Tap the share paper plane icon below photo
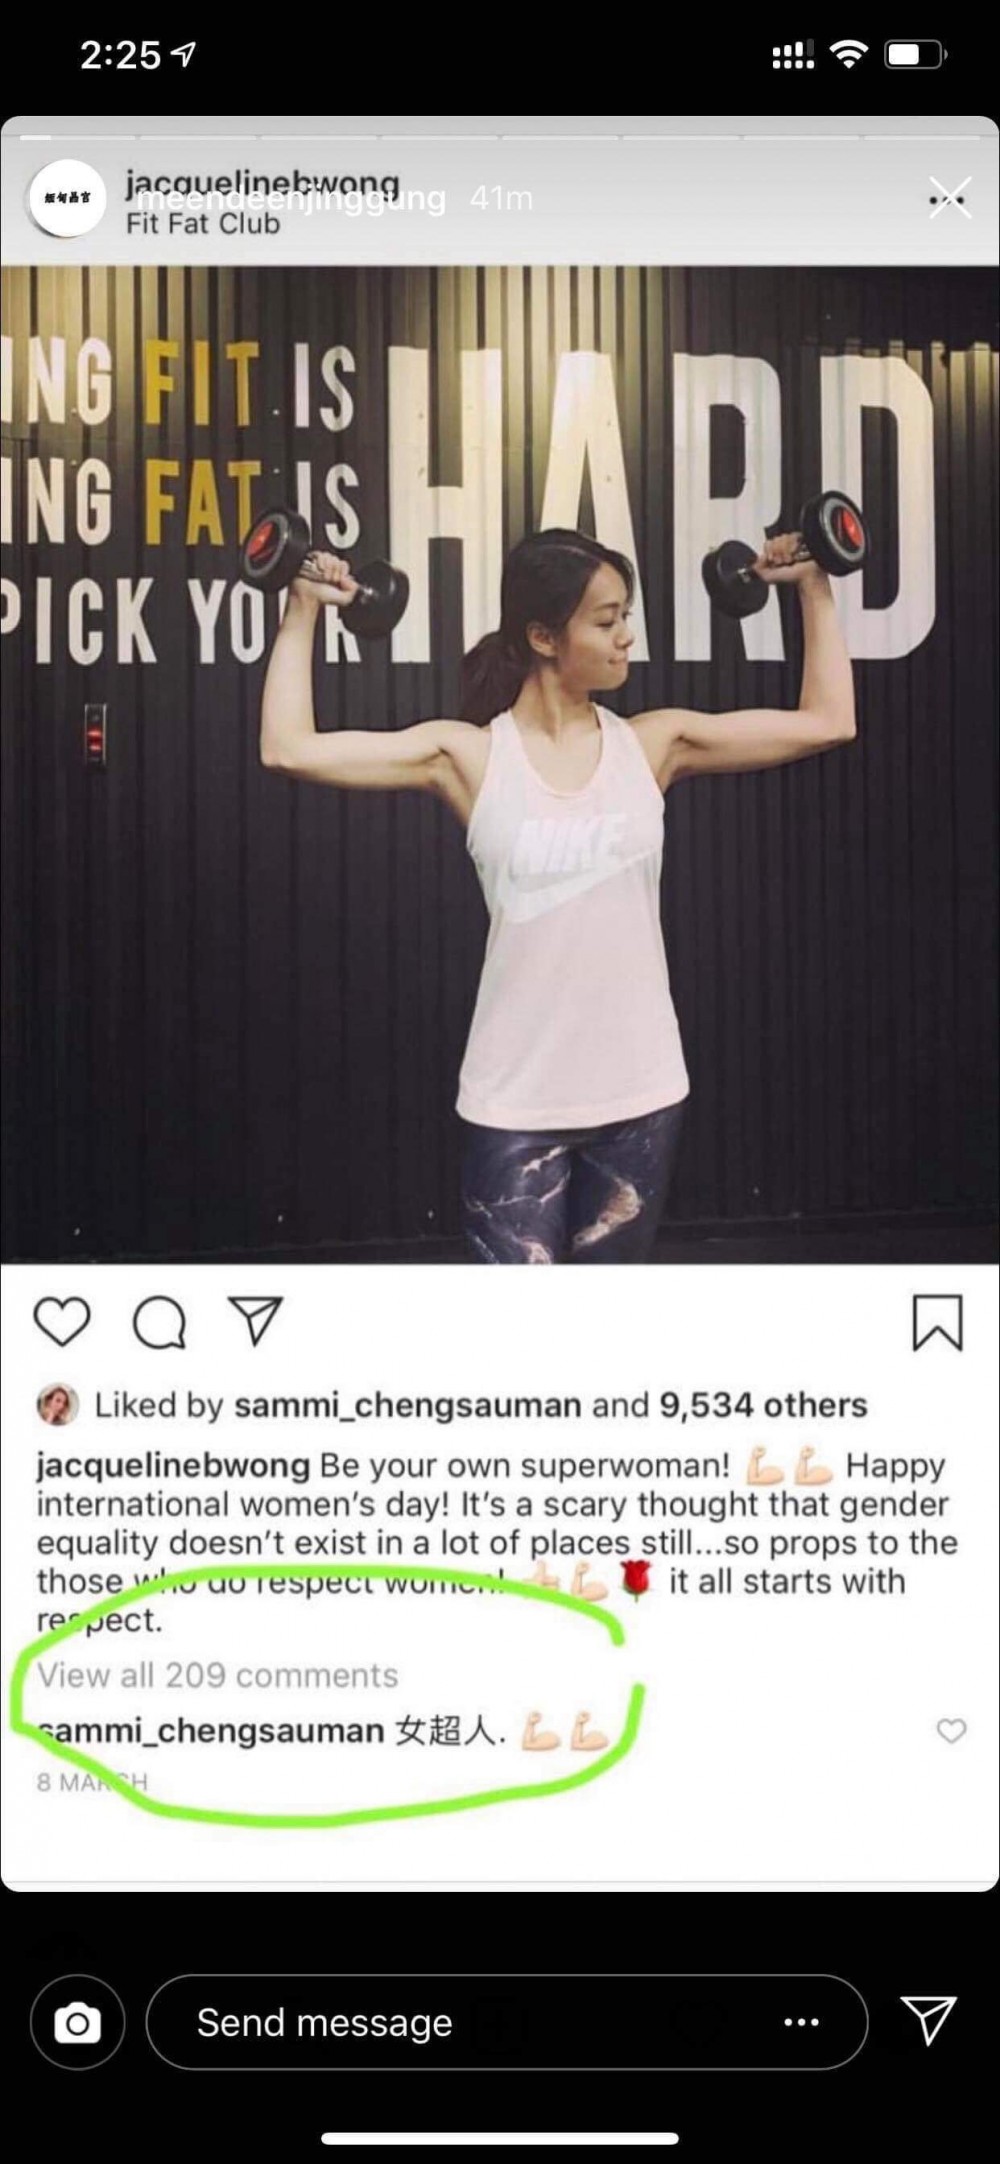This screenshot has width=1000, height=2164. point(256,1321)
